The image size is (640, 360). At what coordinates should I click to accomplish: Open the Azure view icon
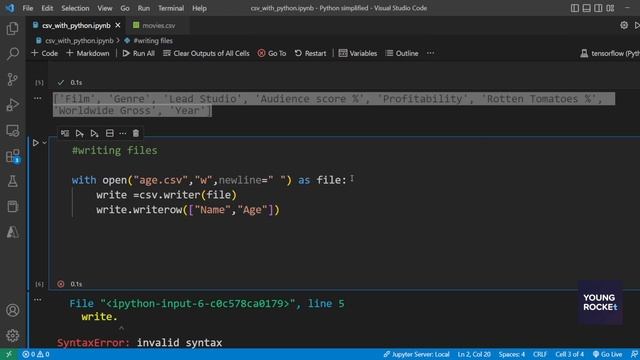(x=13, y=232)
